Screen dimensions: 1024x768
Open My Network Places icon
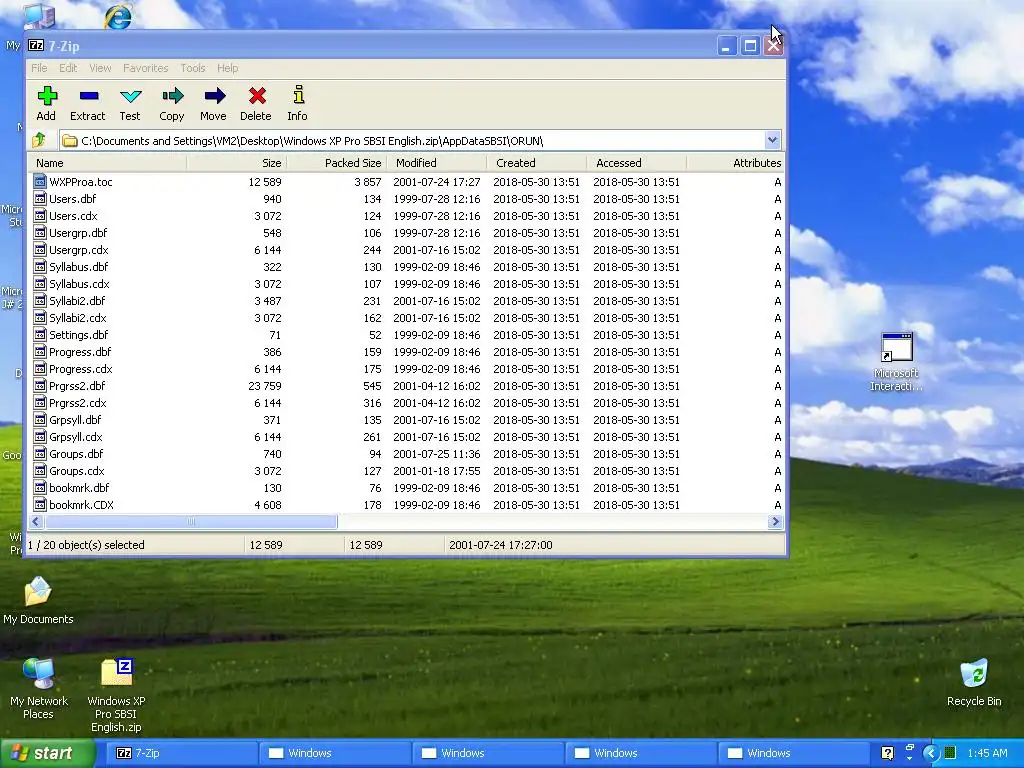pos(39,689)
